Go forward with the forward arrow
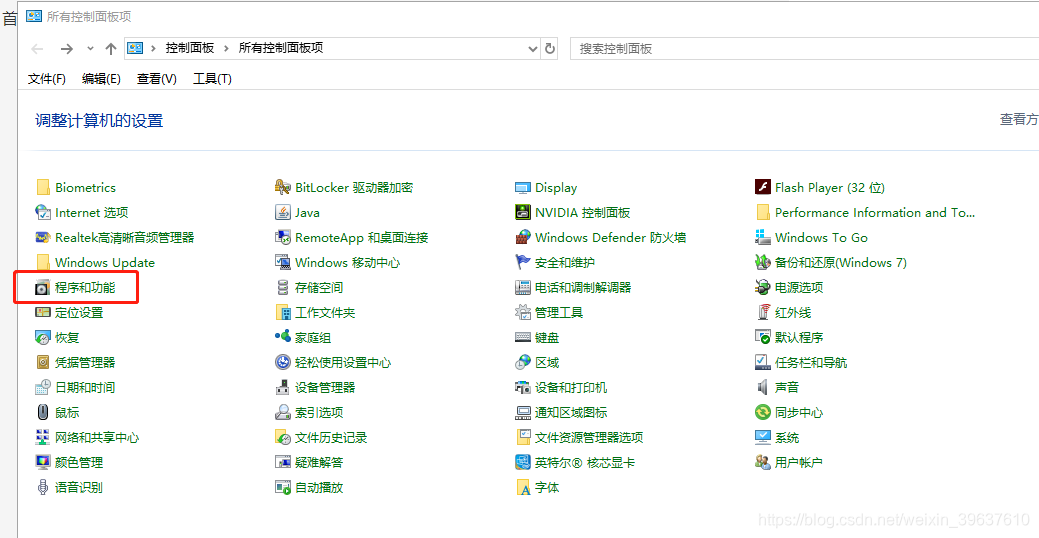Screen dimensions: 1039x538 [66, 48]
